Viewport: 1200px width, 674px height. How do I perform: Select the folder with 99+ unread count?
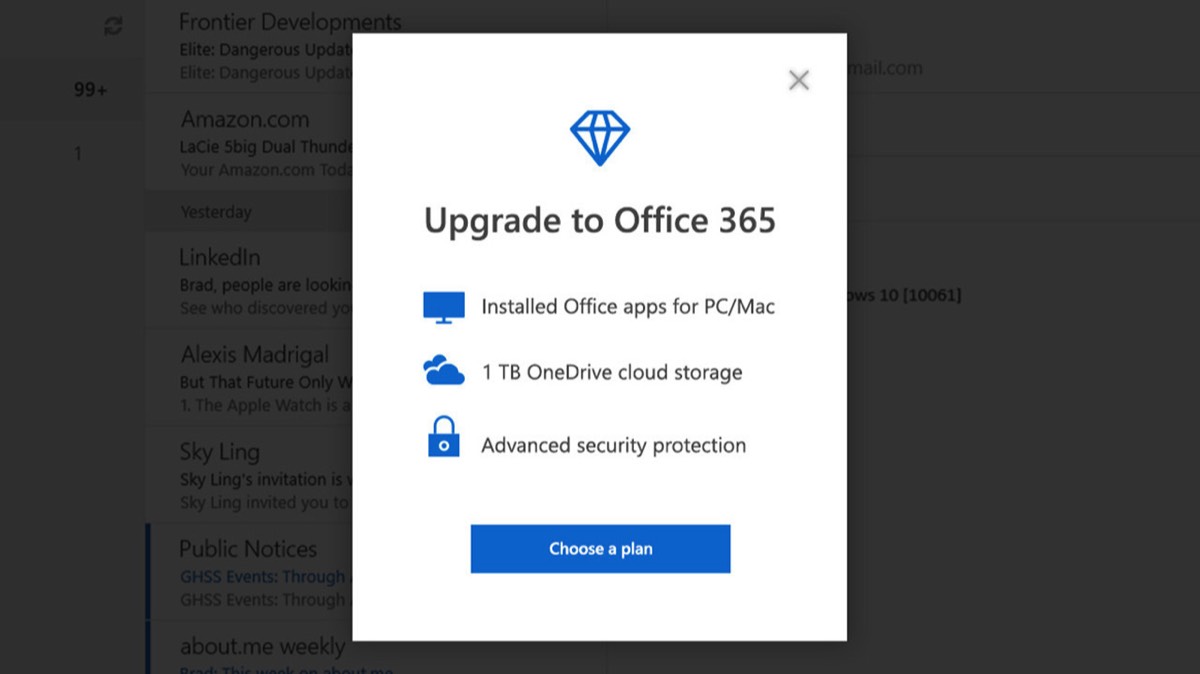click(x=90, y=90)
